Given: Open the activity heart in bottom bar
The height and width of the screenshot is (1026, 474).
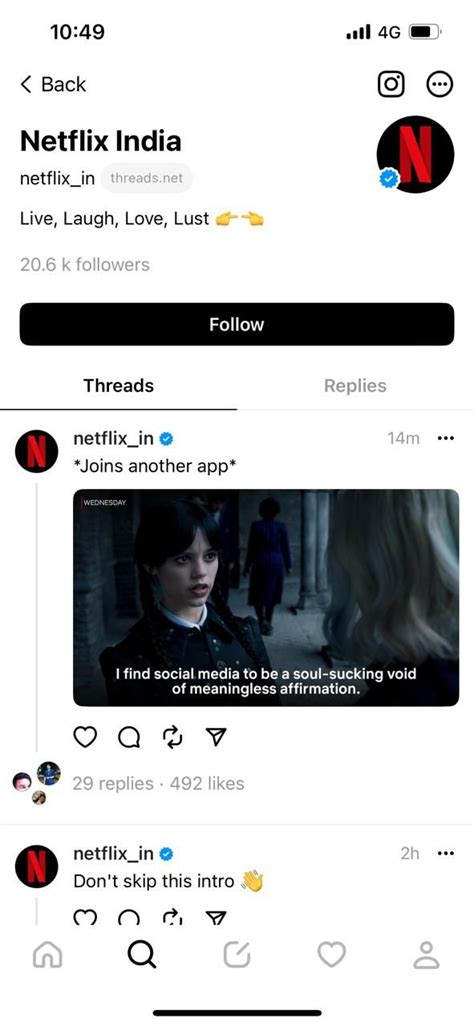Looking at the screenshot, I should [x=331, y=955].
